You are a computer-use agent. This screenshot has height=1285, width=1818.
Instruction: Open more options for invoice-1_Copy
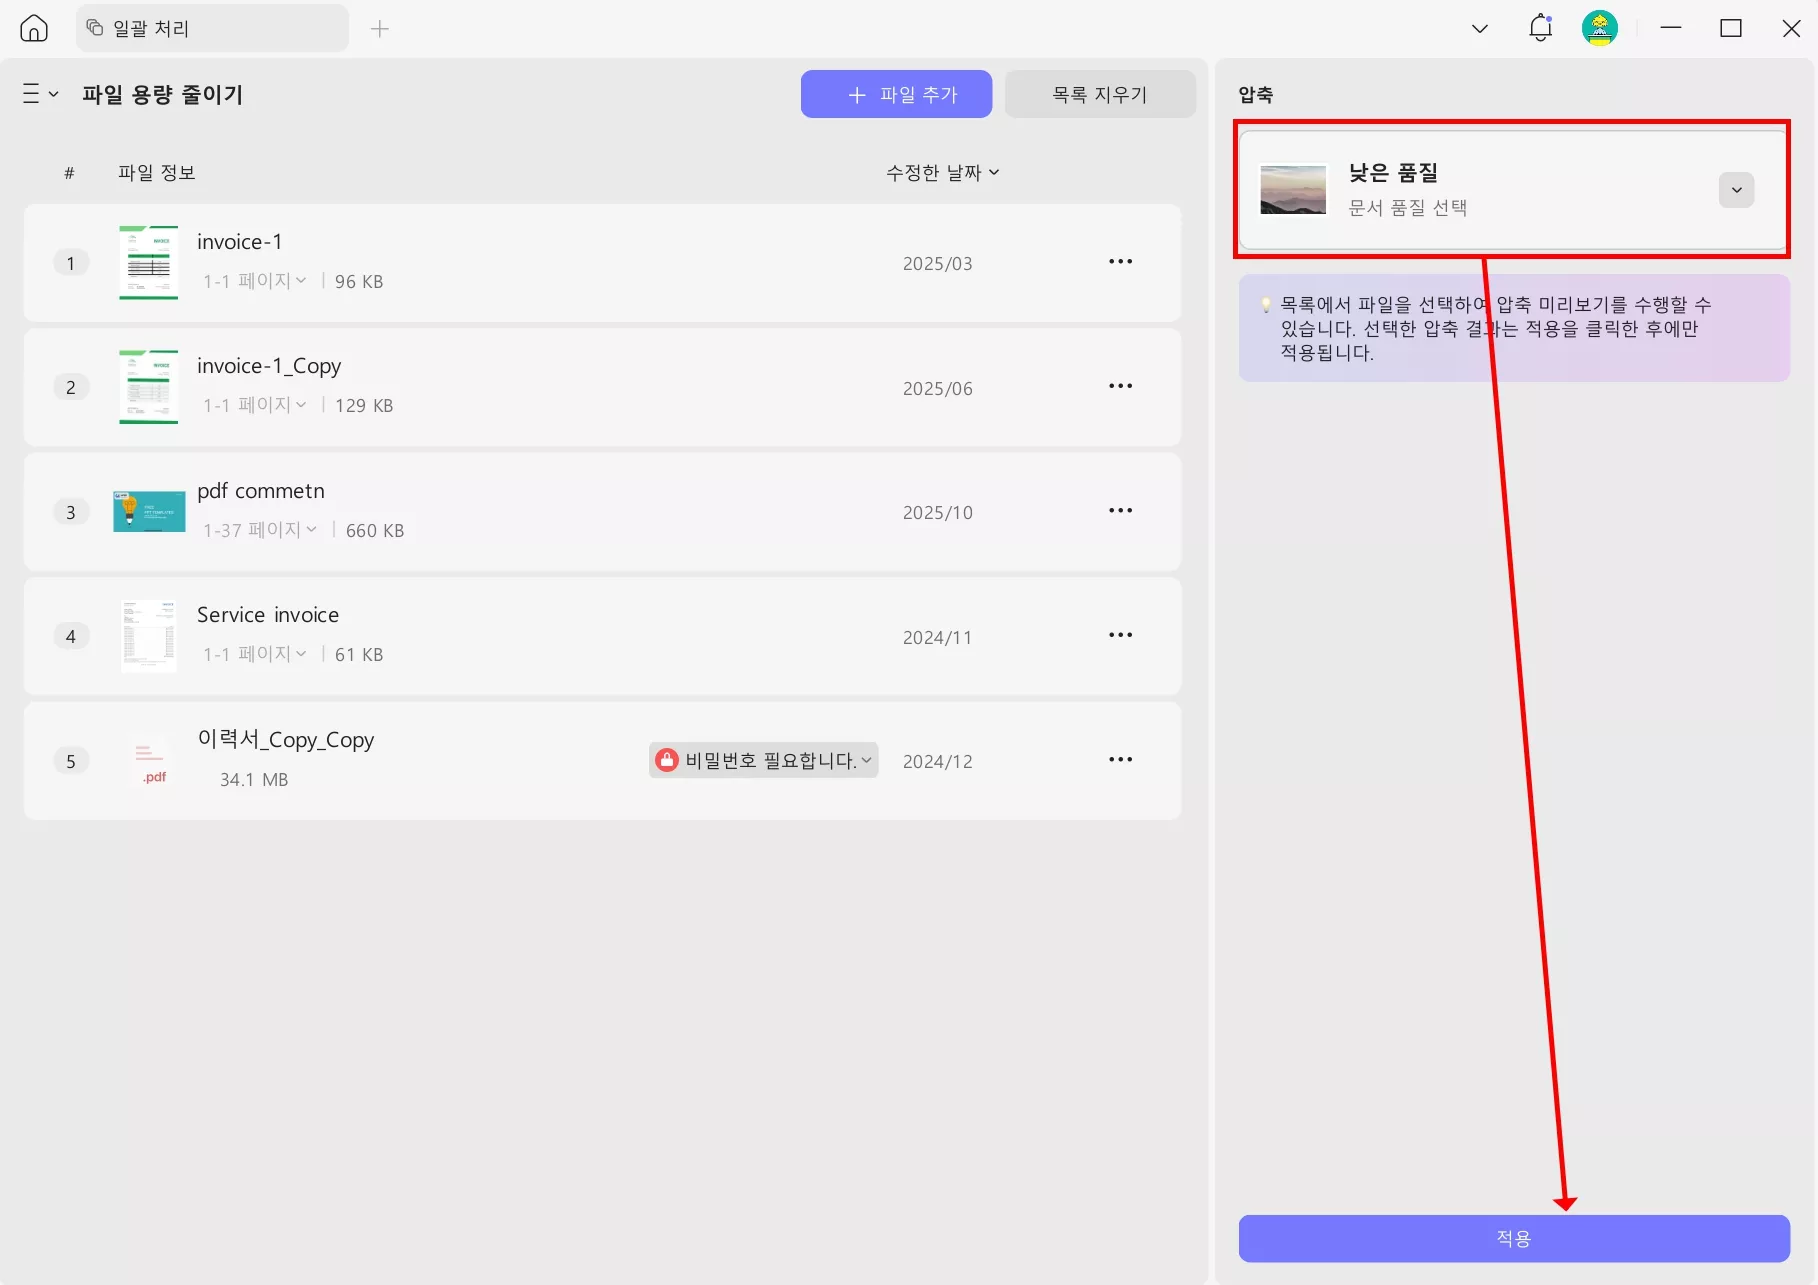[x=1121, y=386]
